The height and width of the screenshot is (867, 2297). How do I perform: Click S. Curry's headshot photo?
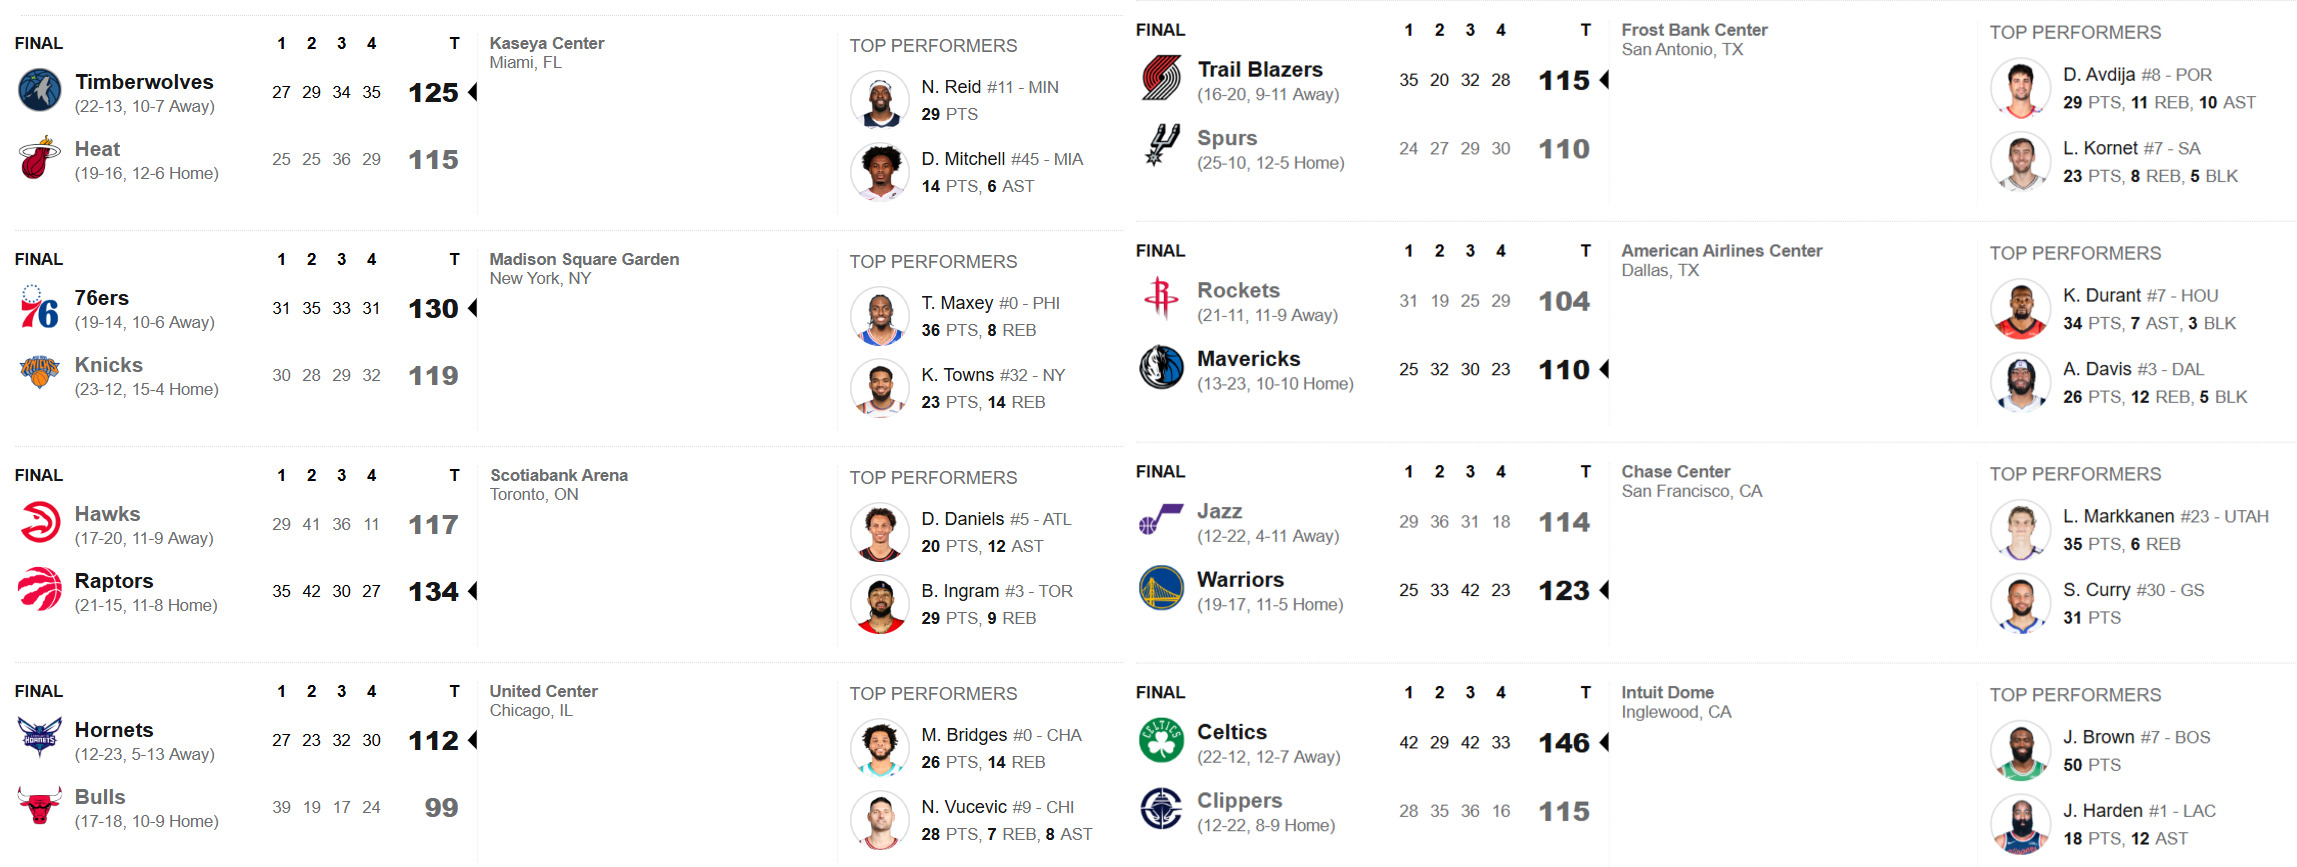pyautogui.click(x=2021, y=603)
